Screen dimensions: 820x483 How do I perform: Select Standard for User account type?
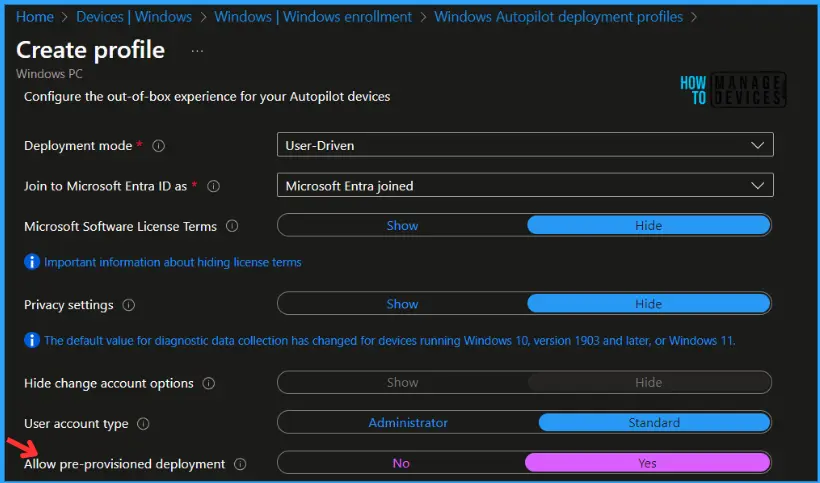pos(654,422)
